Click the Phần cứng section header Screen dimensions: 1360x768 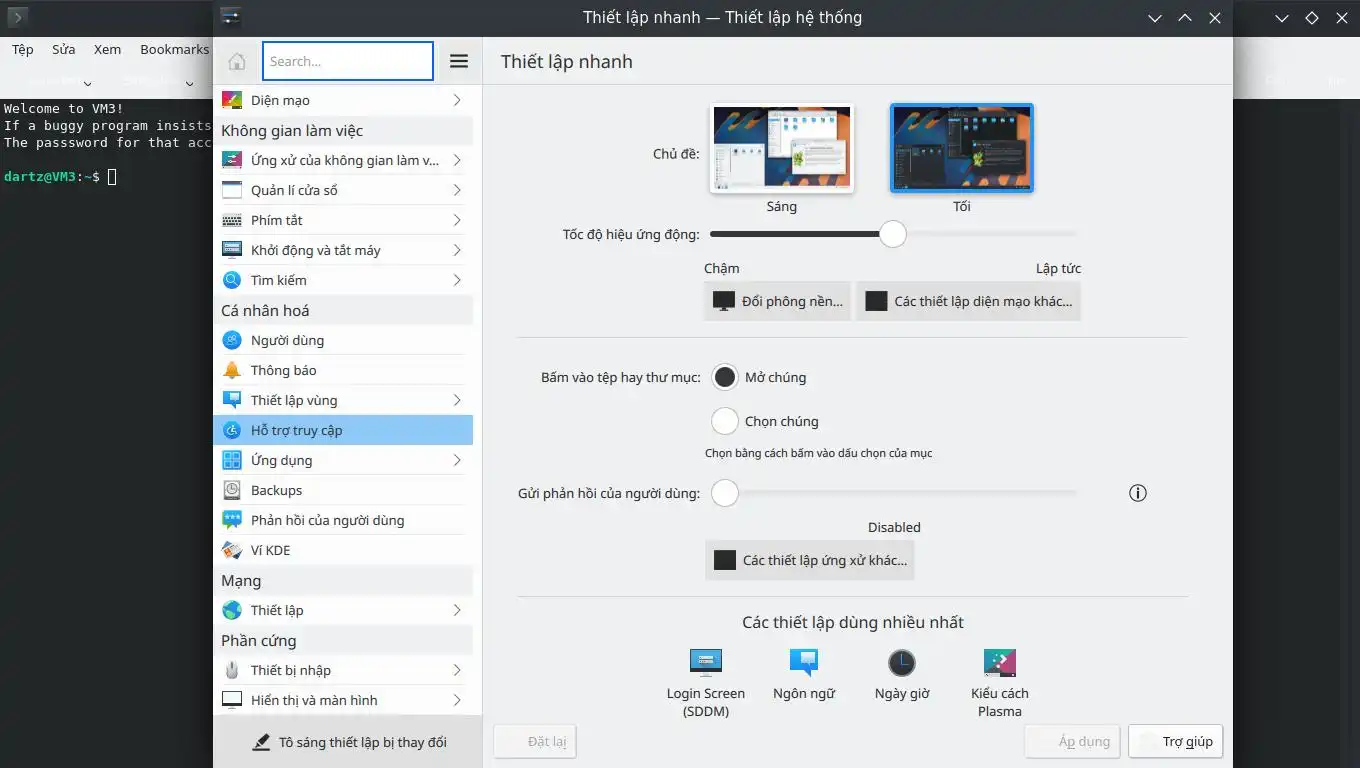coord(258,641)
